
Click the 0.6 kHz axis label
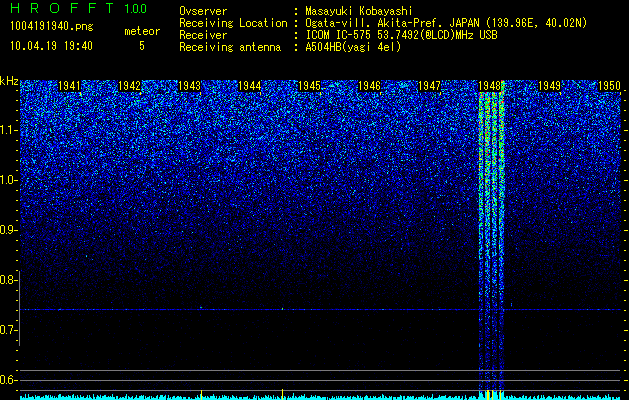[8, 380]
